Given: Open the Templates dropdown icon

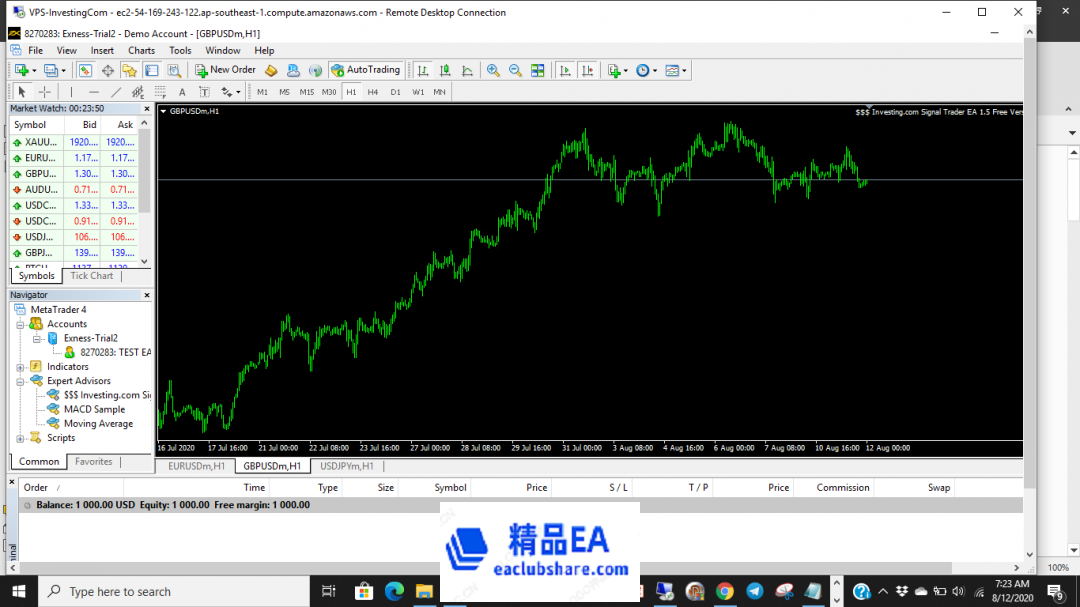Looking at the screenshot, I should [x=676, y=70].
